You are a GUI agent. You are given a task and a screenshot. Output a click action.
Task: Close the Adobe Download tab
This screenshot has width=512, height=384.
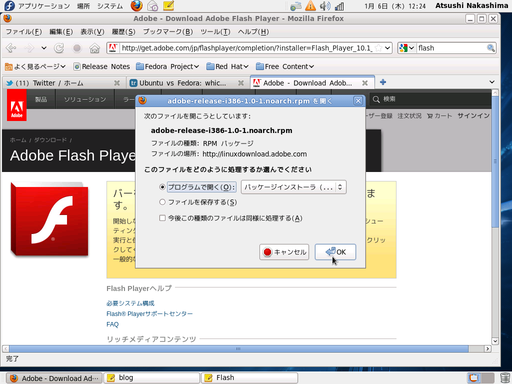coord(365,83)
